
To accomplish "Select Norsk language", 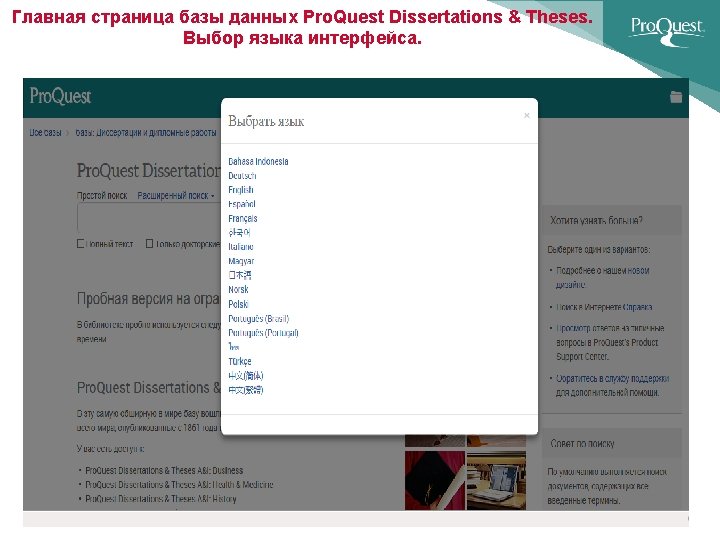I will coord(238,289).
